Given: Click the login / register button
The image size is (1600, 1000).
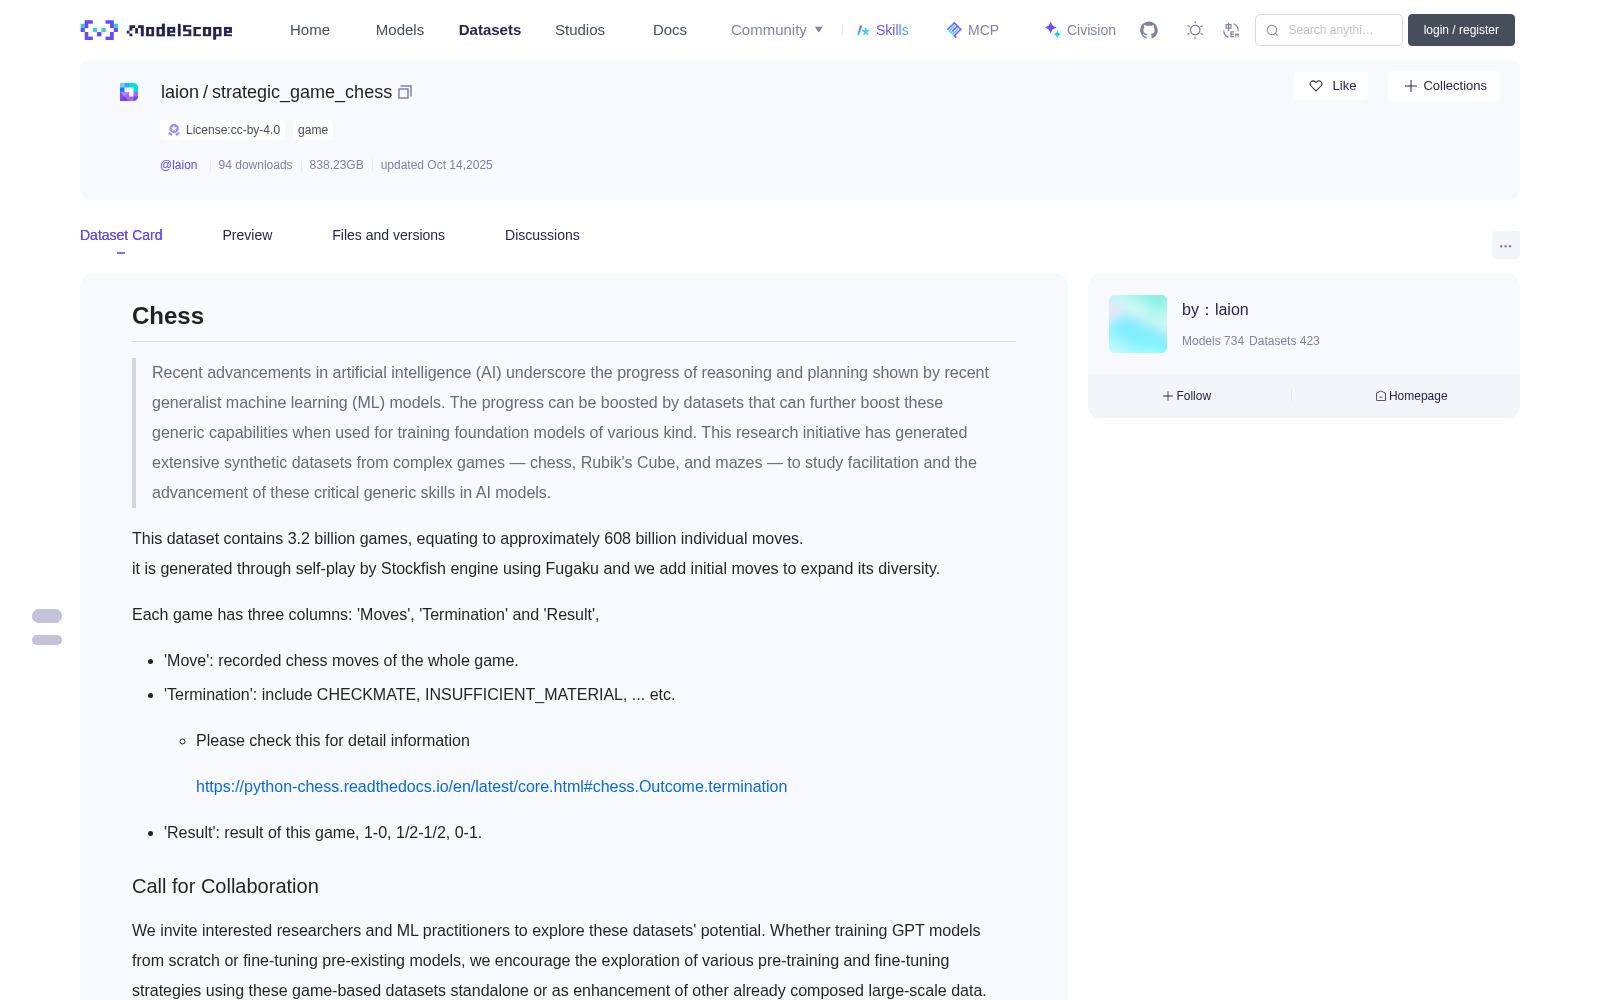Looking at the screenshot, I should point(1461,30).
